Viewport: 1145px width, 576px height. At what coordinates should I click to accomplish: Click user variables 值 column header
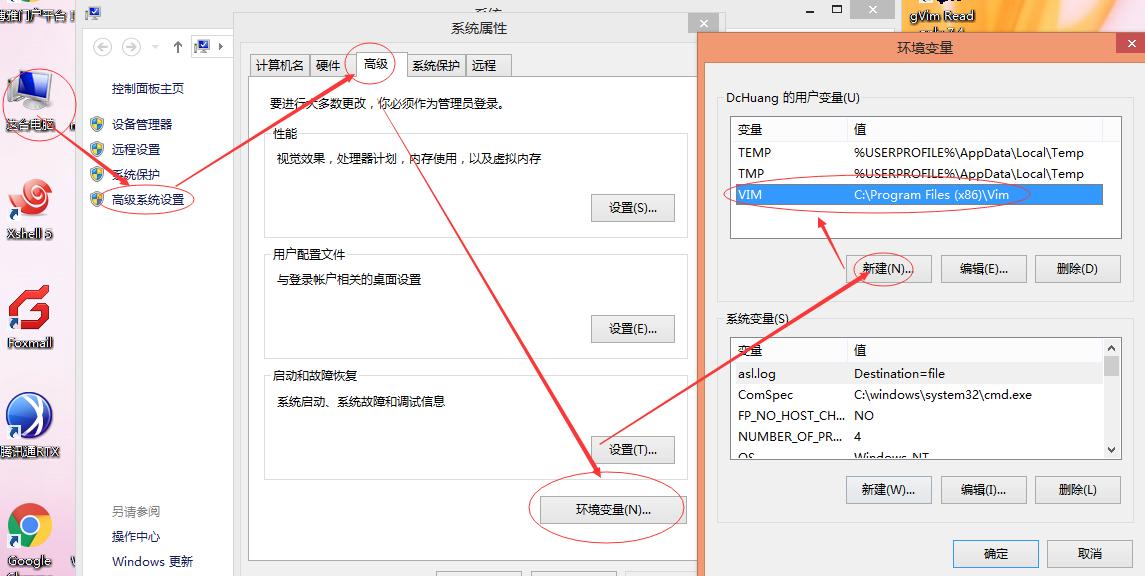[x=974, y=129]
